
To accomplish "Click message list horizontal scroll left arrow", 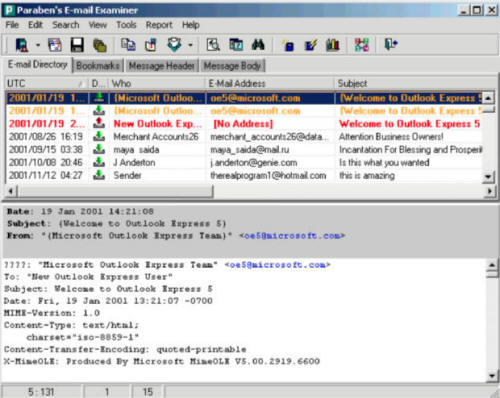I will [x=11, y=191].
